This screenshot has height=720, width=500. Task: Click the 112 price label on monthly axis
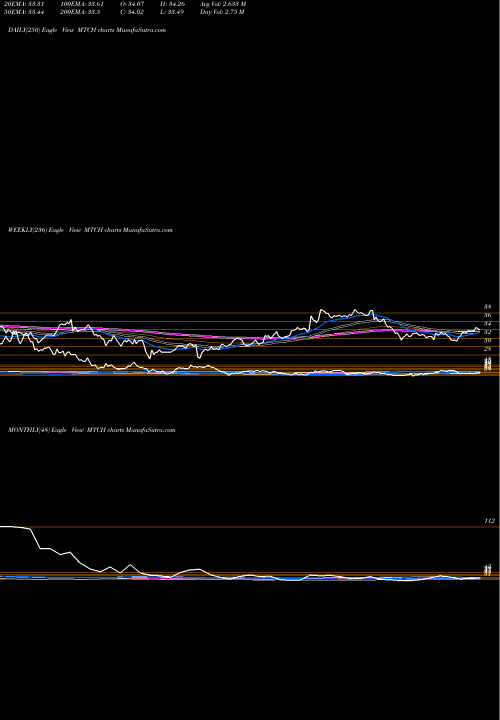[x=489, y=521]
